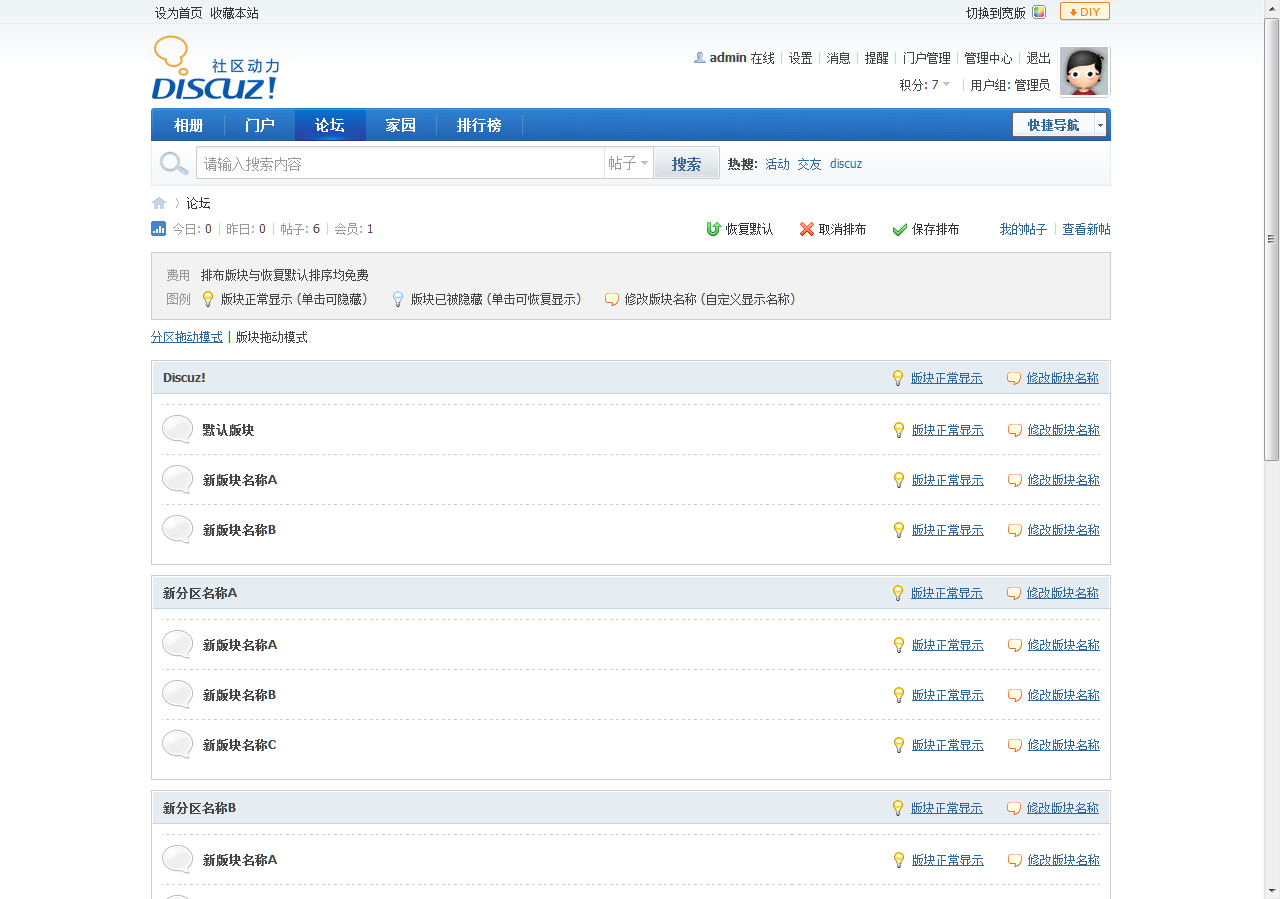Click the 默认版块 speech bubble icon

pos(177,429)
